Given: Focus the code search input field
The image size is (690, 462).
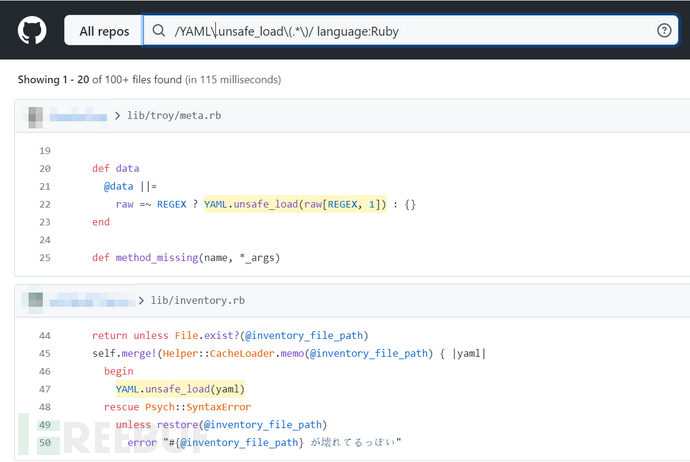Looking at the screenshot, I should [411, 30].
